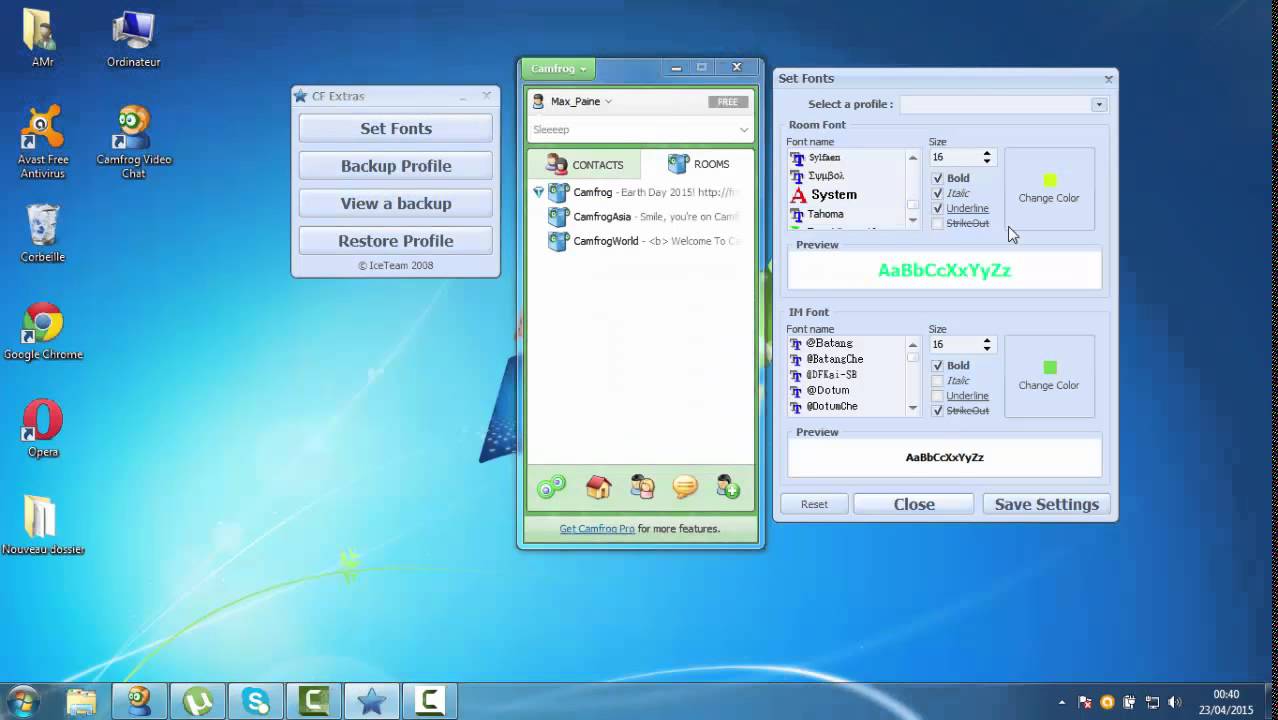Select the Ordinateur desktop icon
Viewport: 1278px width, 720px height.
[x=133, y=38]
